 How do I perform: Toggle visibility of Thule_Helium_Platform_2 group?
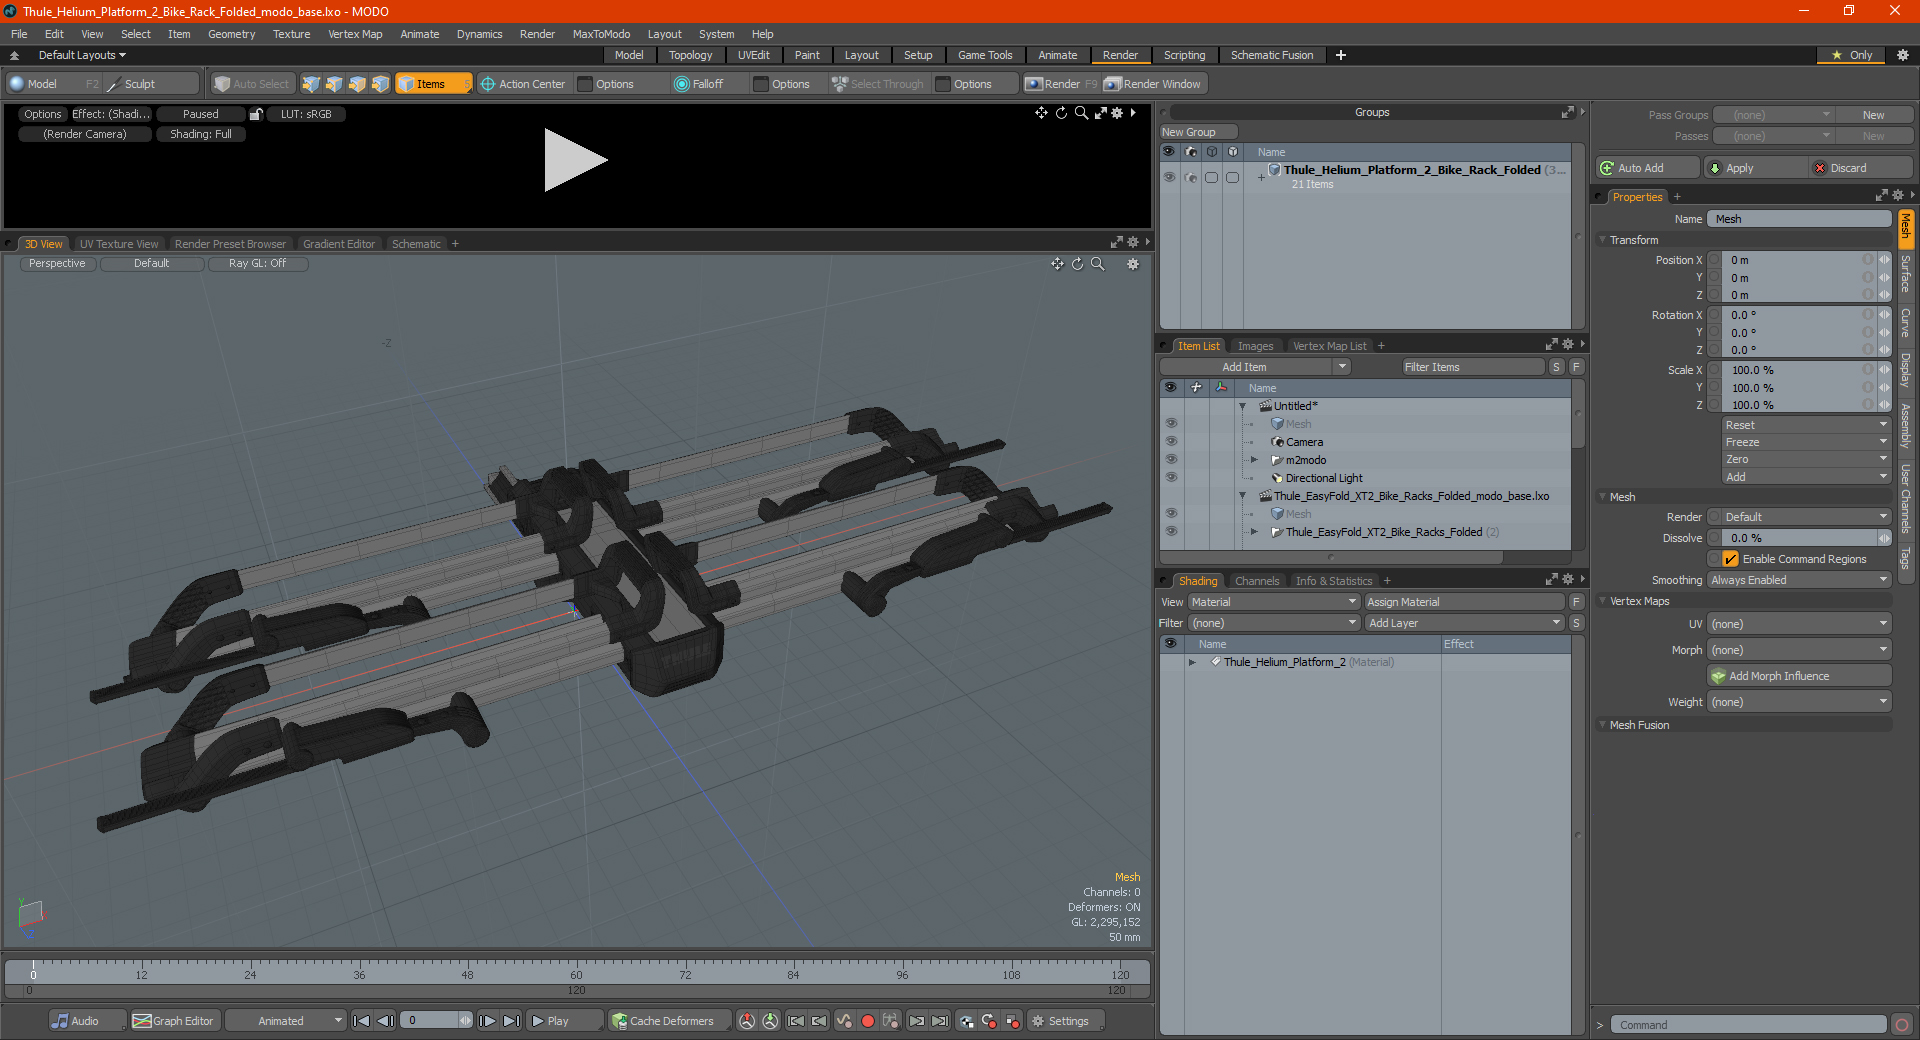pyautogui.click(x=1169, y=177)
